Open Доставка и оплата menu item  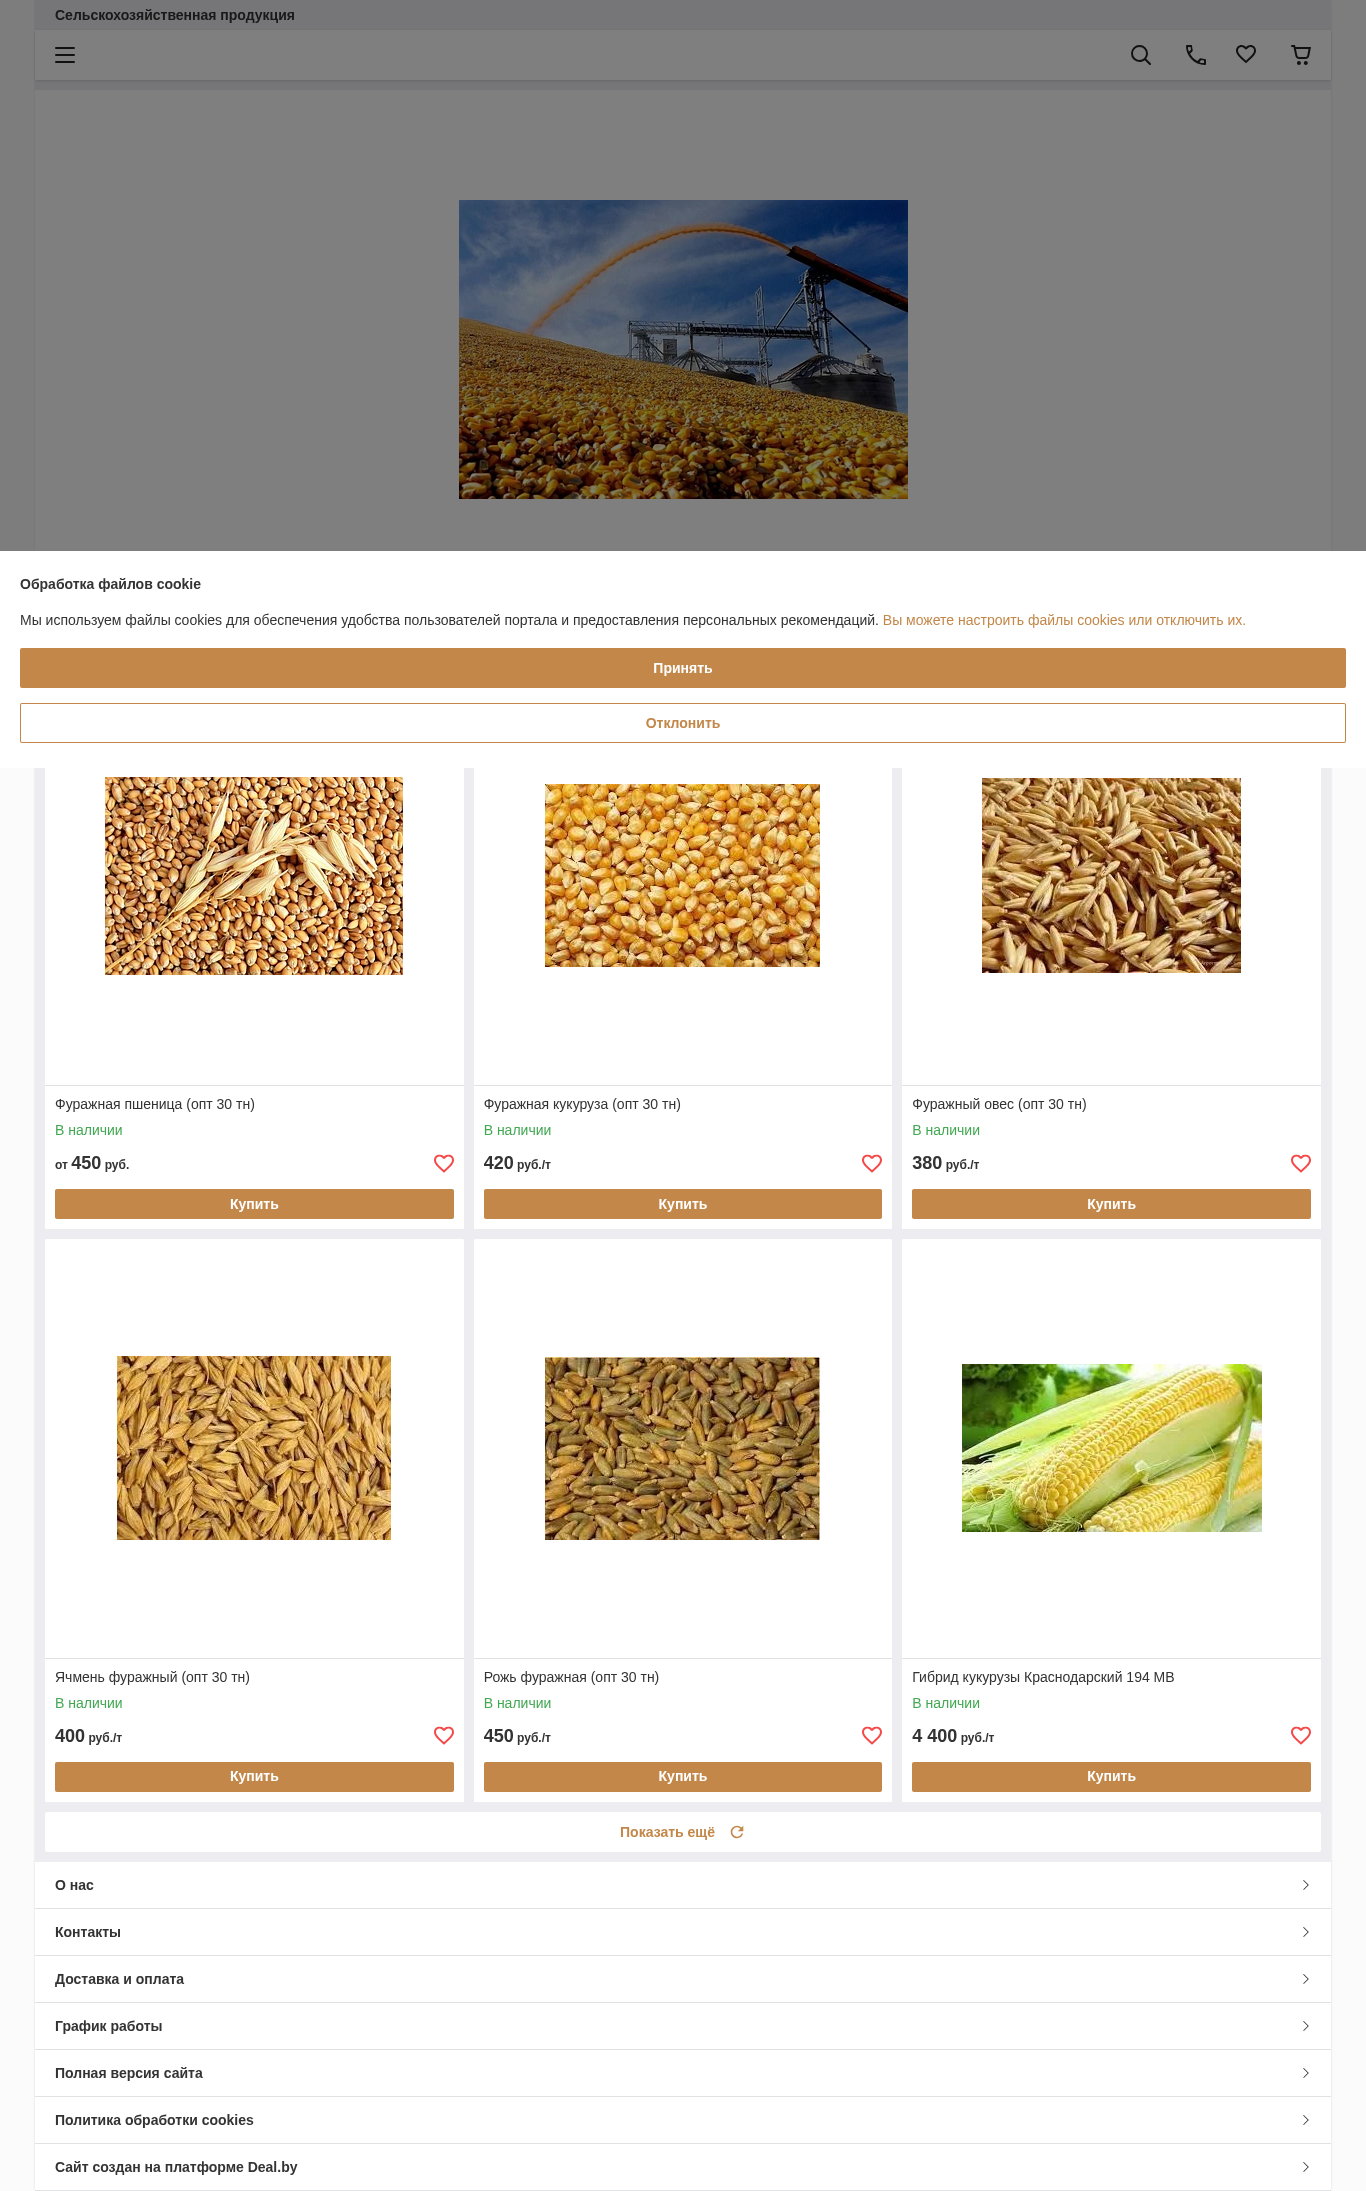[683, 1979]
